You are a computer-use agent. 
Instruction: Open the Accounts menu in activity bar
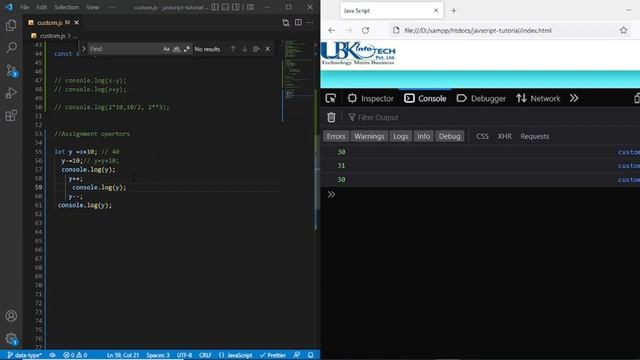pyautogui.click(x=11, y=316)
